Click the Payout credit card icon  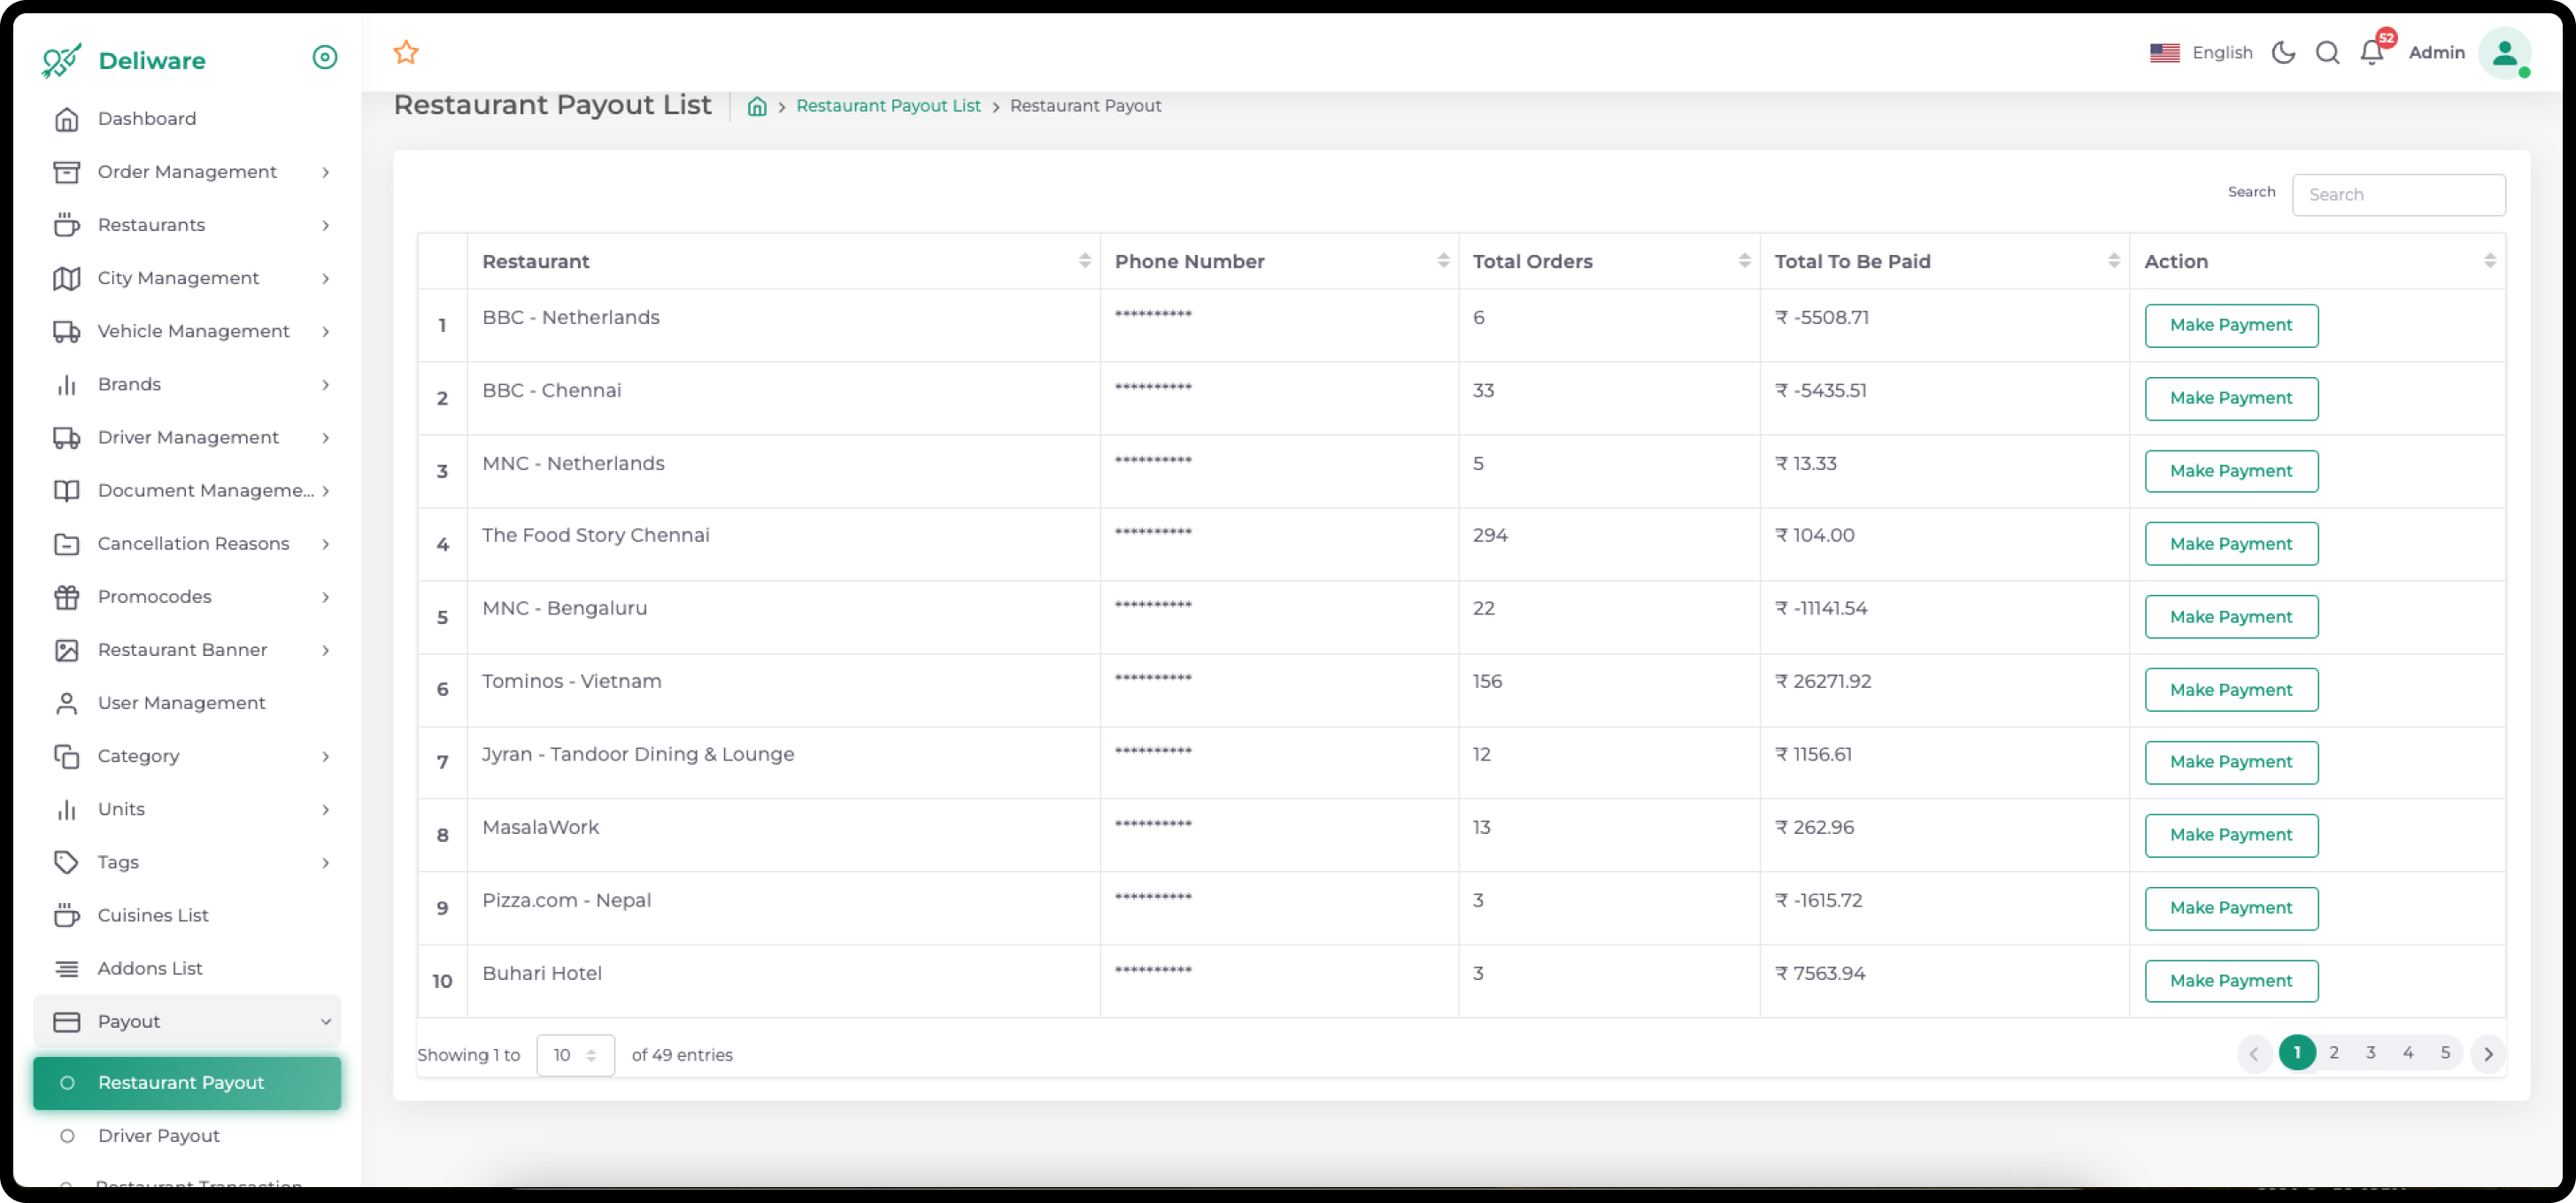(66, 1021)
